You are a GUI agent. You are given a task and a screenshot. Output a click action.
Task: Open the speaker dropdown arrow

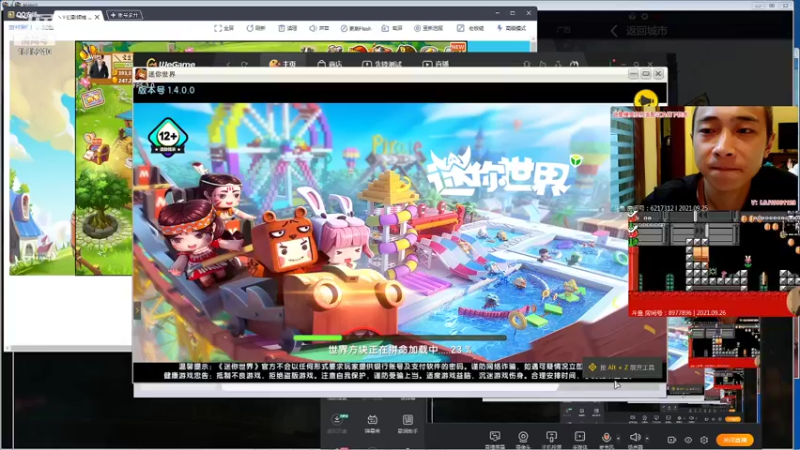(x=647, y=438)
